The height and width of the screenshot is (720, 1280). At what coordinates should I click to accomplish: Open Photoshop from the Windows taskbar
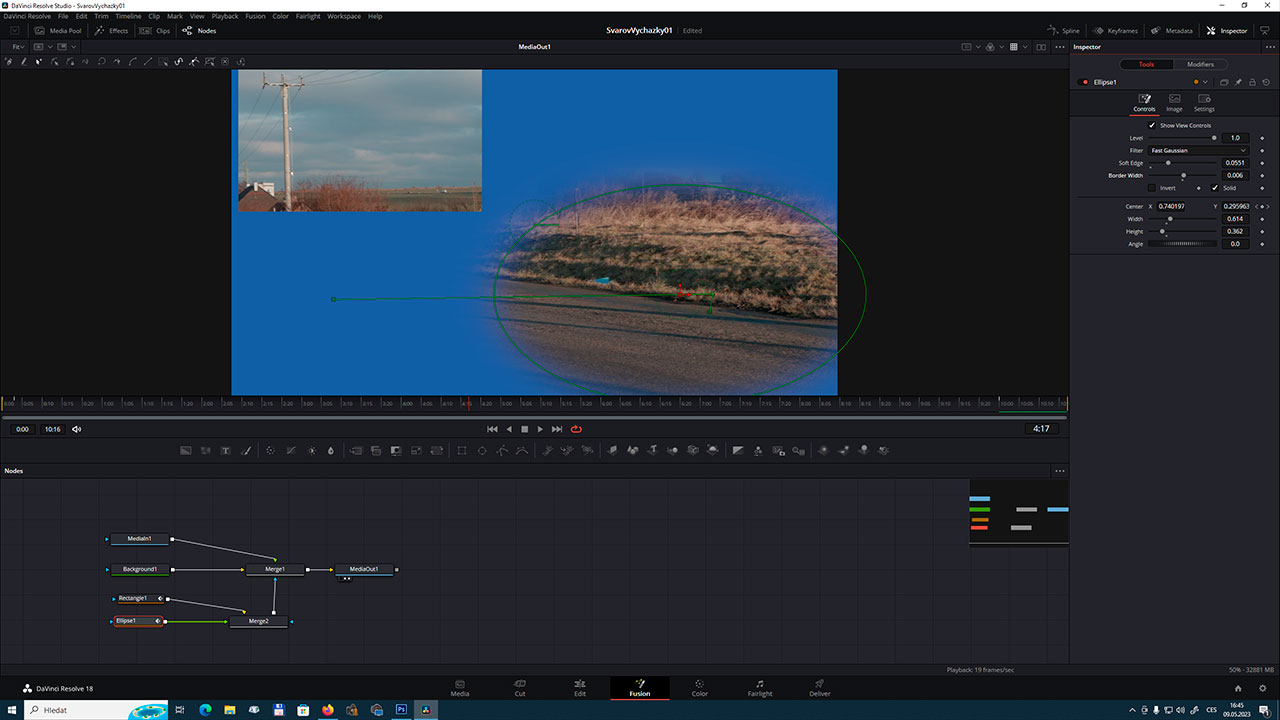tap(401, 709)
